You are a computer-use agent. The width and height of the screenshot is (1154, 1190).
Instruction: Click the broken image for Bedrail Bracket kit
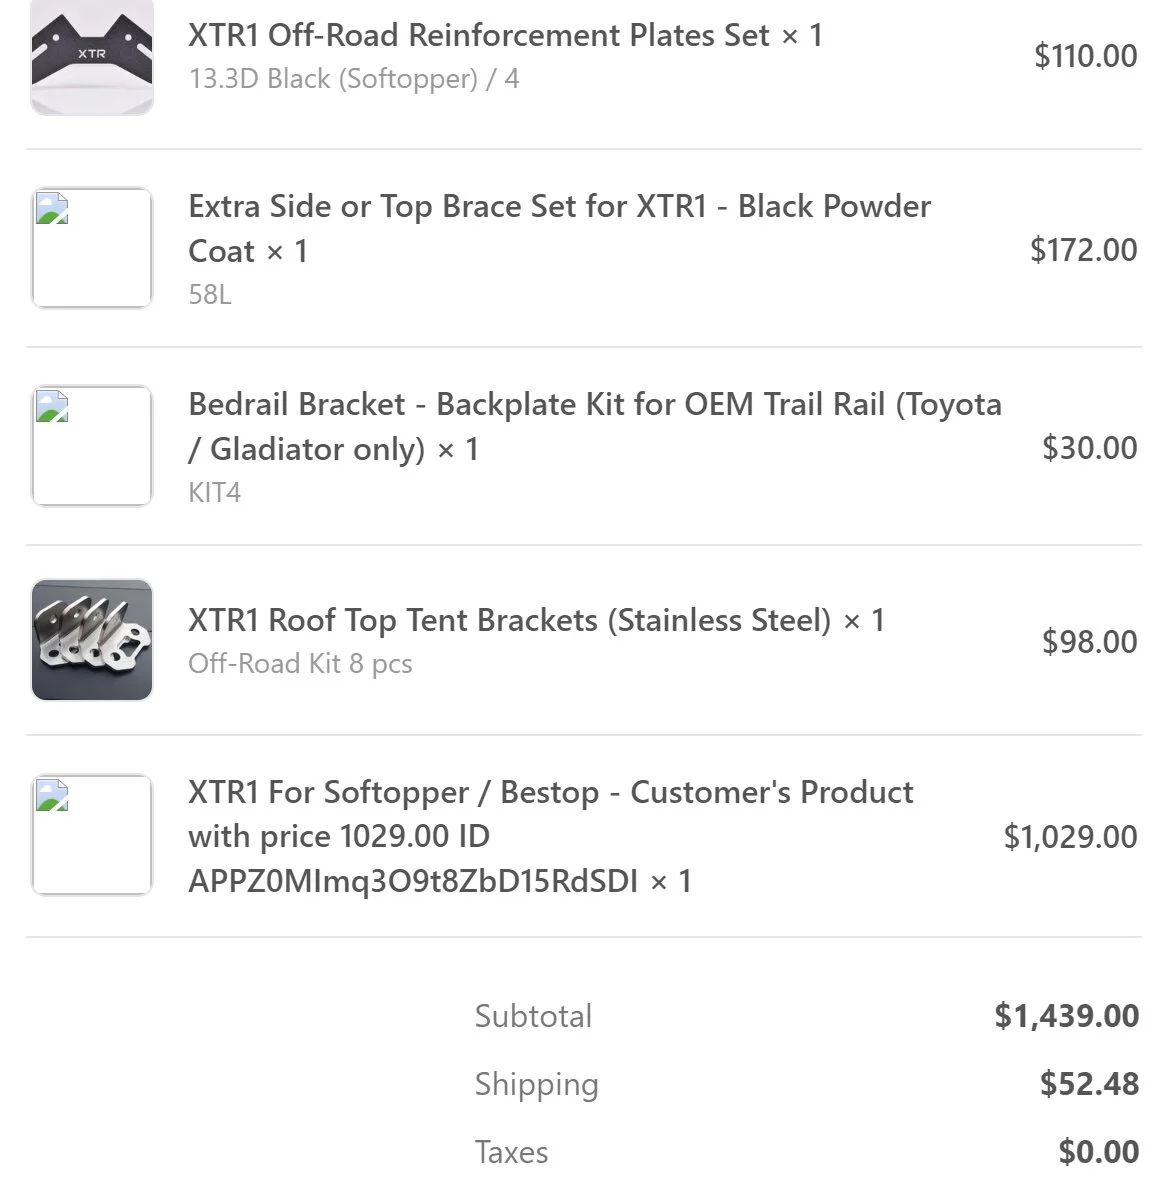[x=92, y=445]
